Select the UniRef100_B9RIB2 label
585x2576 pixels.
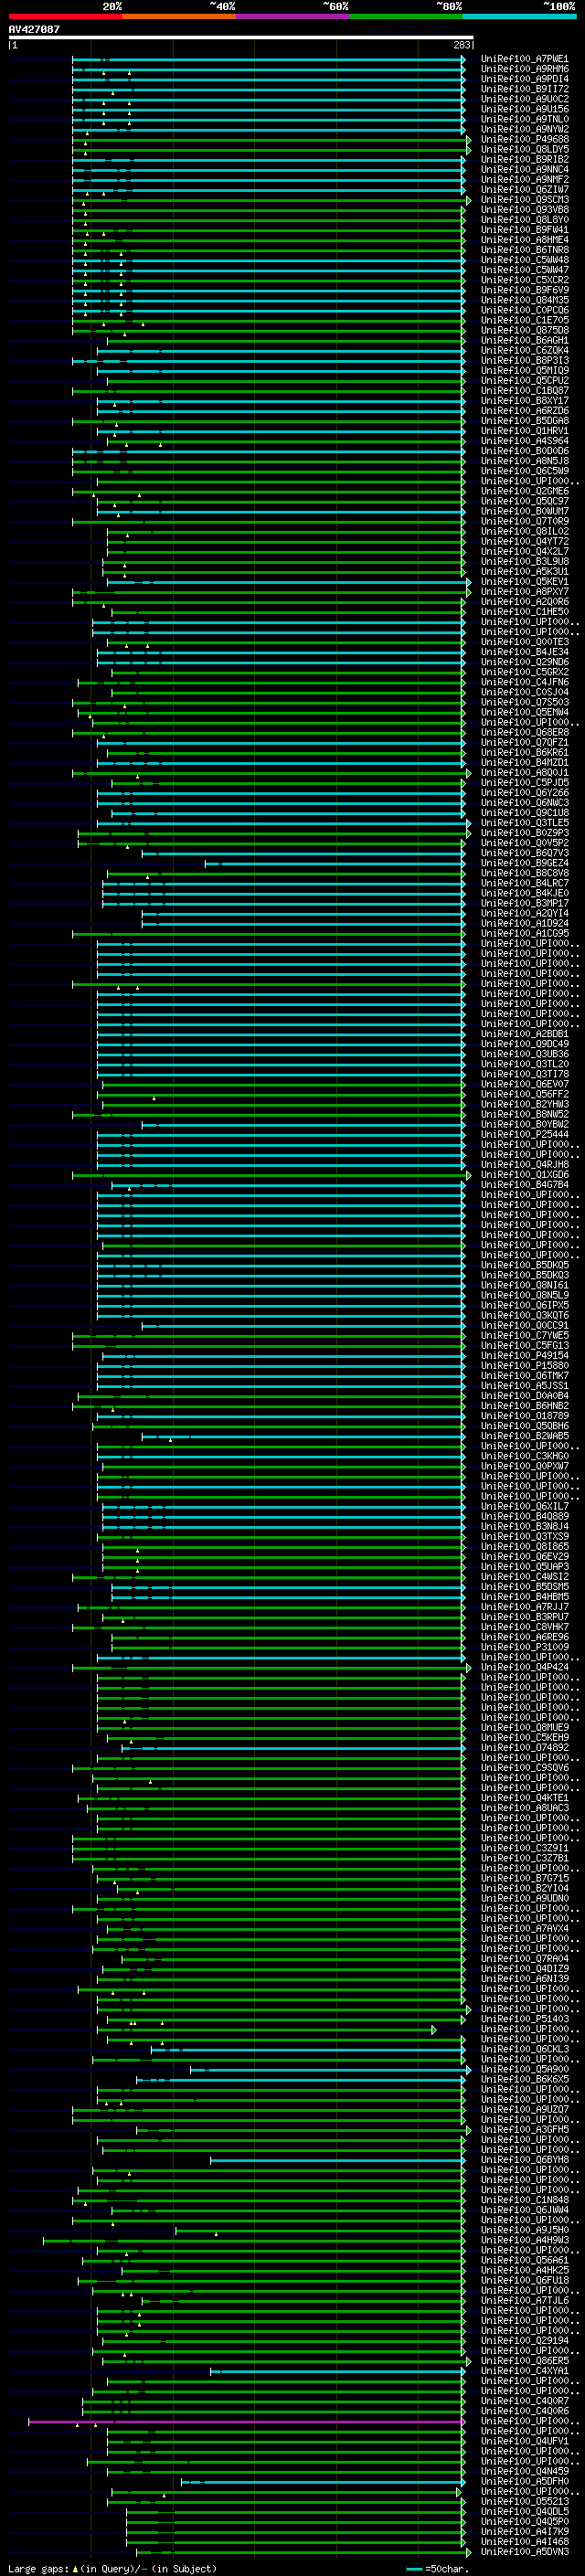coord(524,159)
